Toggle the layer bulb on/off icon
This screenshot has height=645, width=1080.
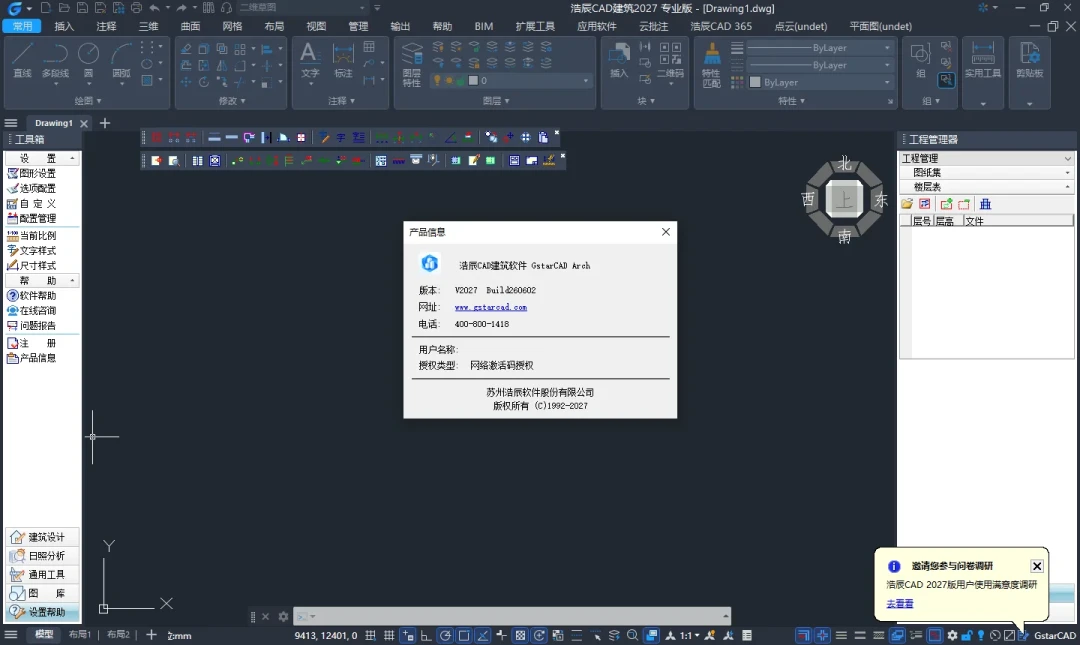[437, 81]
